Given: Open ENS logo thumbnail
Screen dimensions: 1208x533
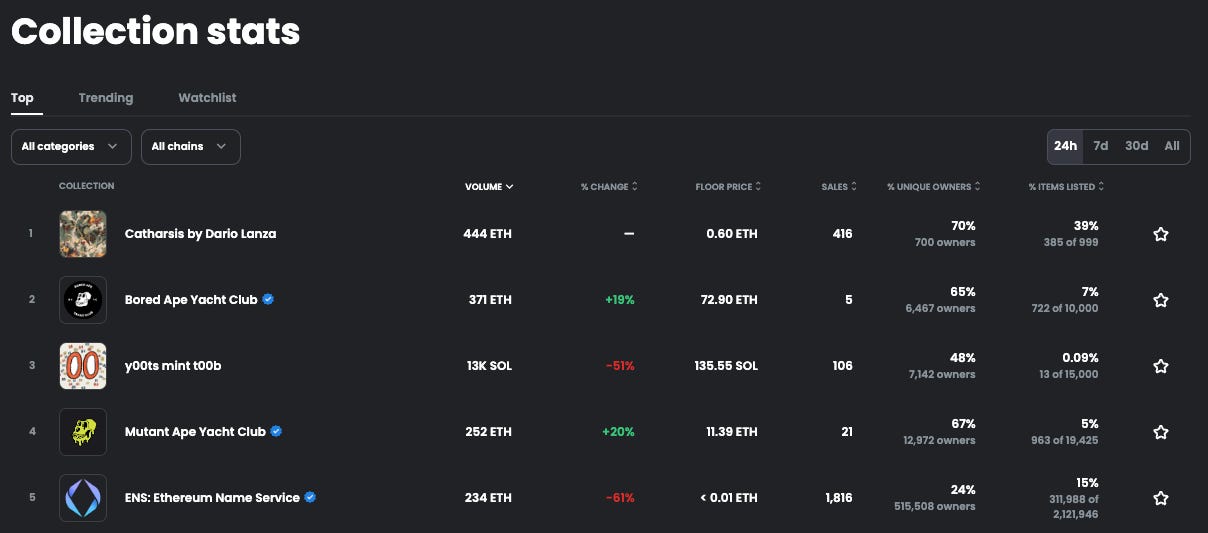Looking at the screenshot, I should (x=83, y=498).
